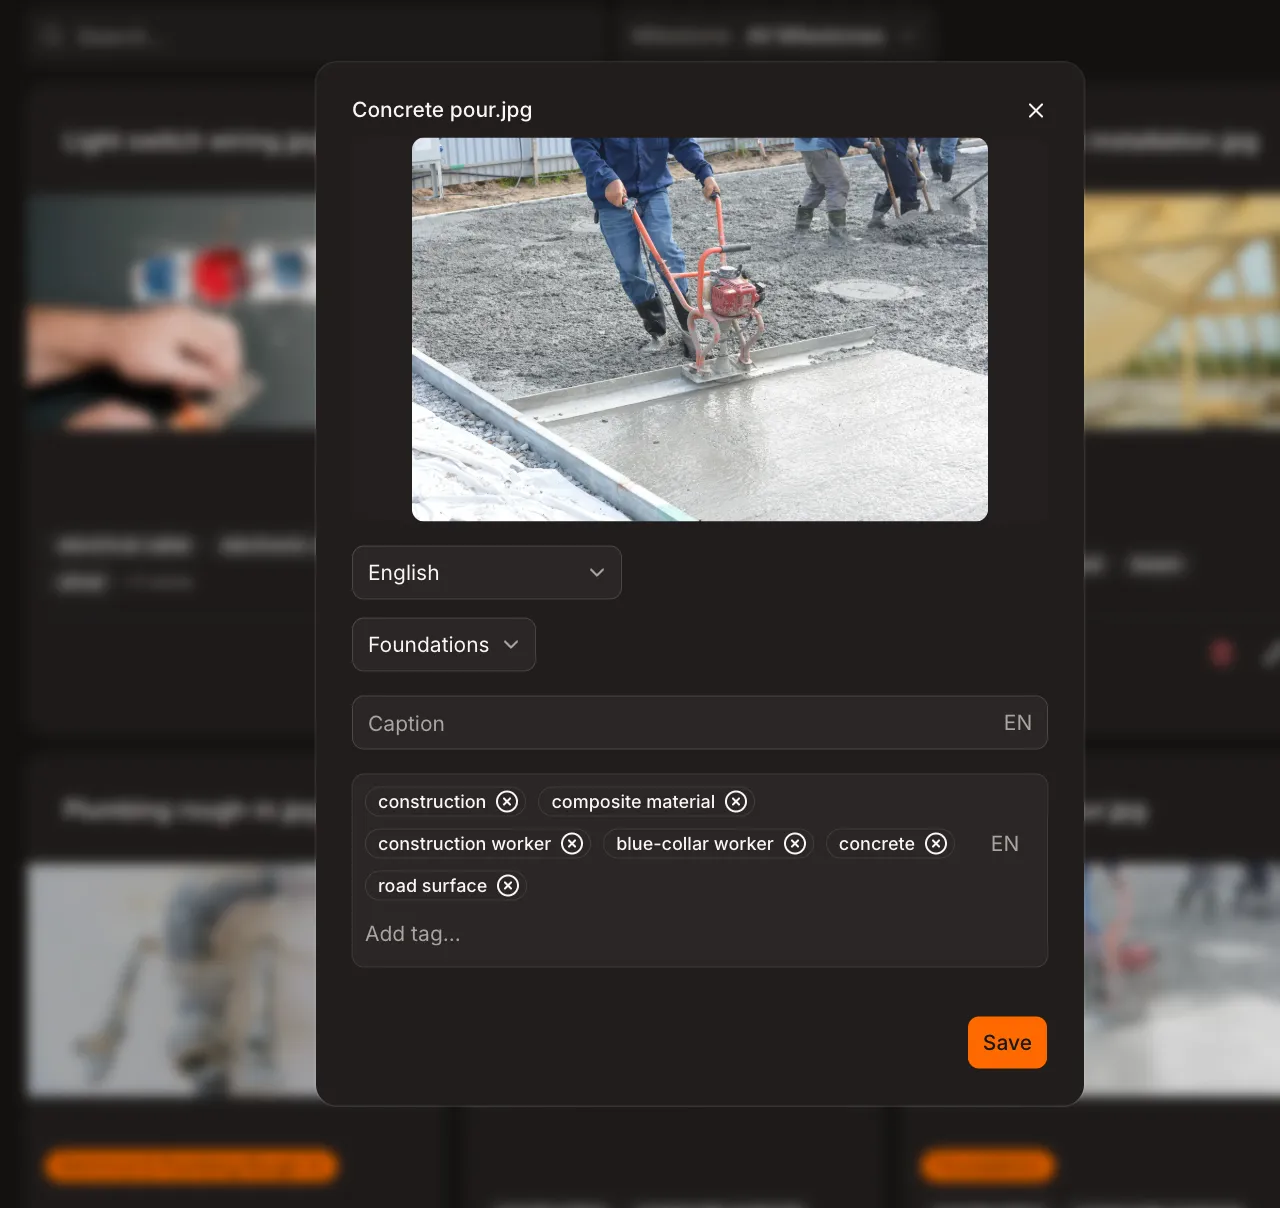The image size is (1280, 1208).
Task: Open the Foundations category dropdown
Action: 444,645
